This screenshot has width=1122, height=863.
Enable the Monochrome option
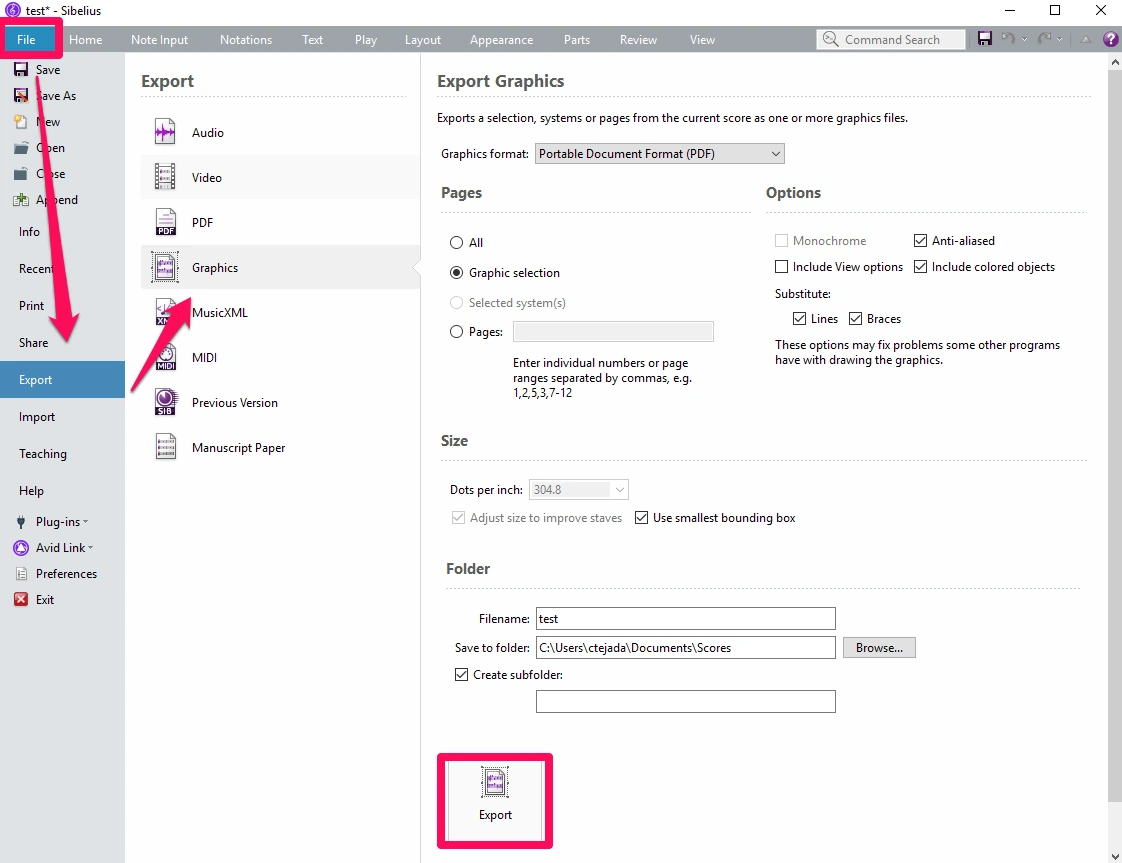click(x=781, y=240)
